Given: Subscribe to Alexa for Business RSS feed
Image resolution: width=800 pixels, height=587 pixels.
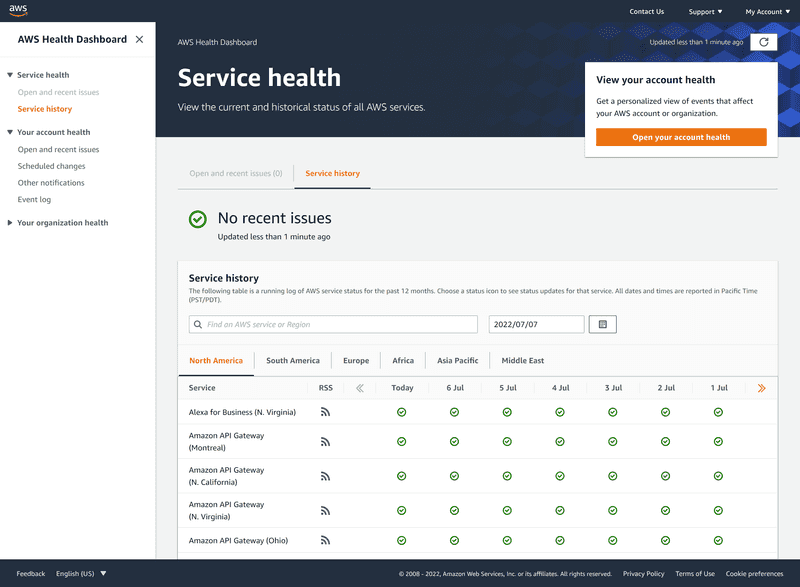Looking at the screenshot, I should tap(325, 412).
